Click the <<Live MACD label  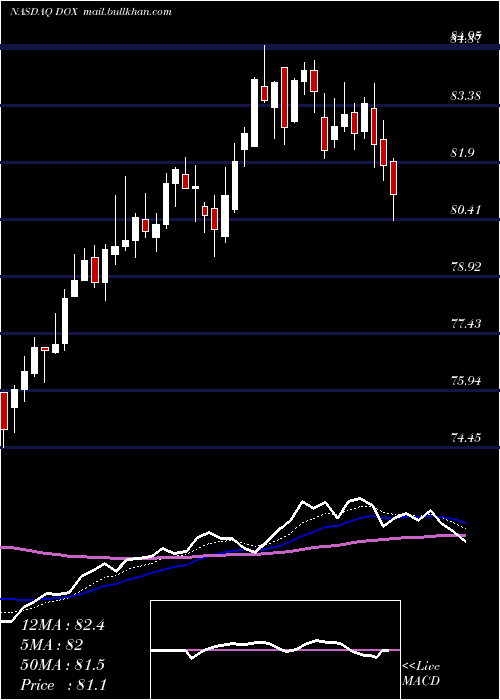pos(421,673)
